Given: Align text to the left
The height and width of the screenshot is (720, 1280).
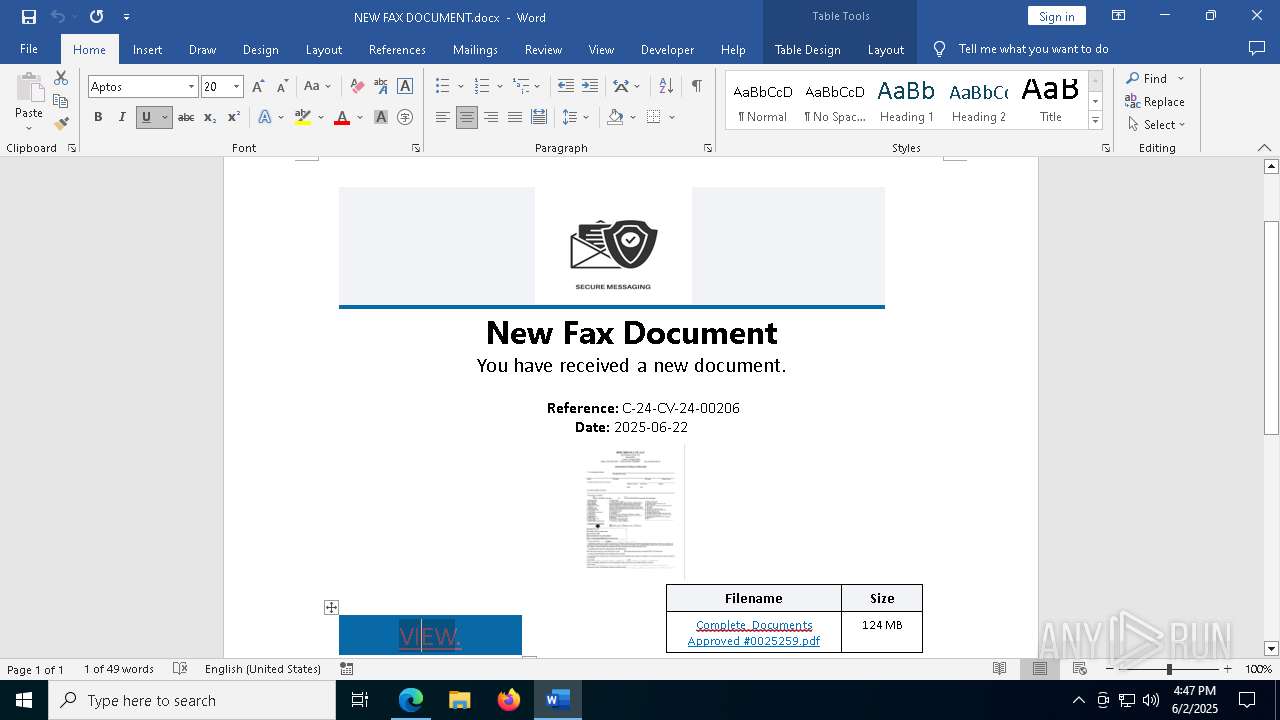Looking at the screenshot, I should (443, 117).
